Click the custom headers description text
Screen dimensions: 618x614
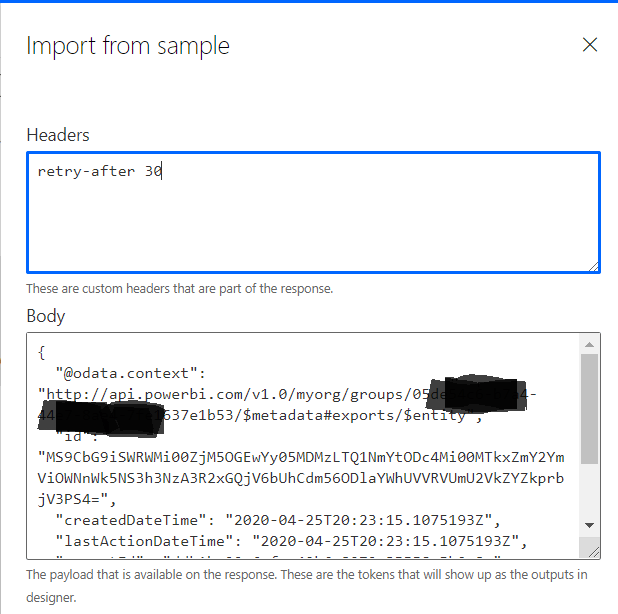[x=179, y=289]
